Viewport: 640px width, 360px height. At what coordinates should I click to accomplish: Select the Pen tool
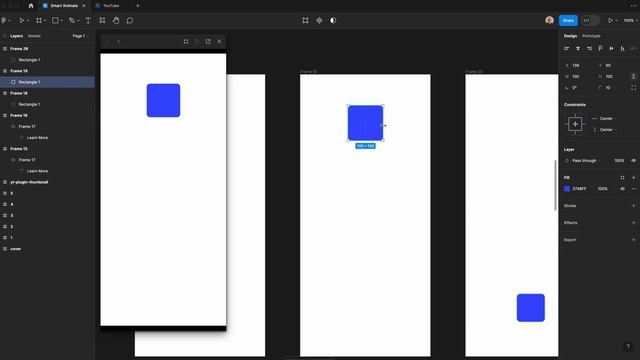(72, 20)
